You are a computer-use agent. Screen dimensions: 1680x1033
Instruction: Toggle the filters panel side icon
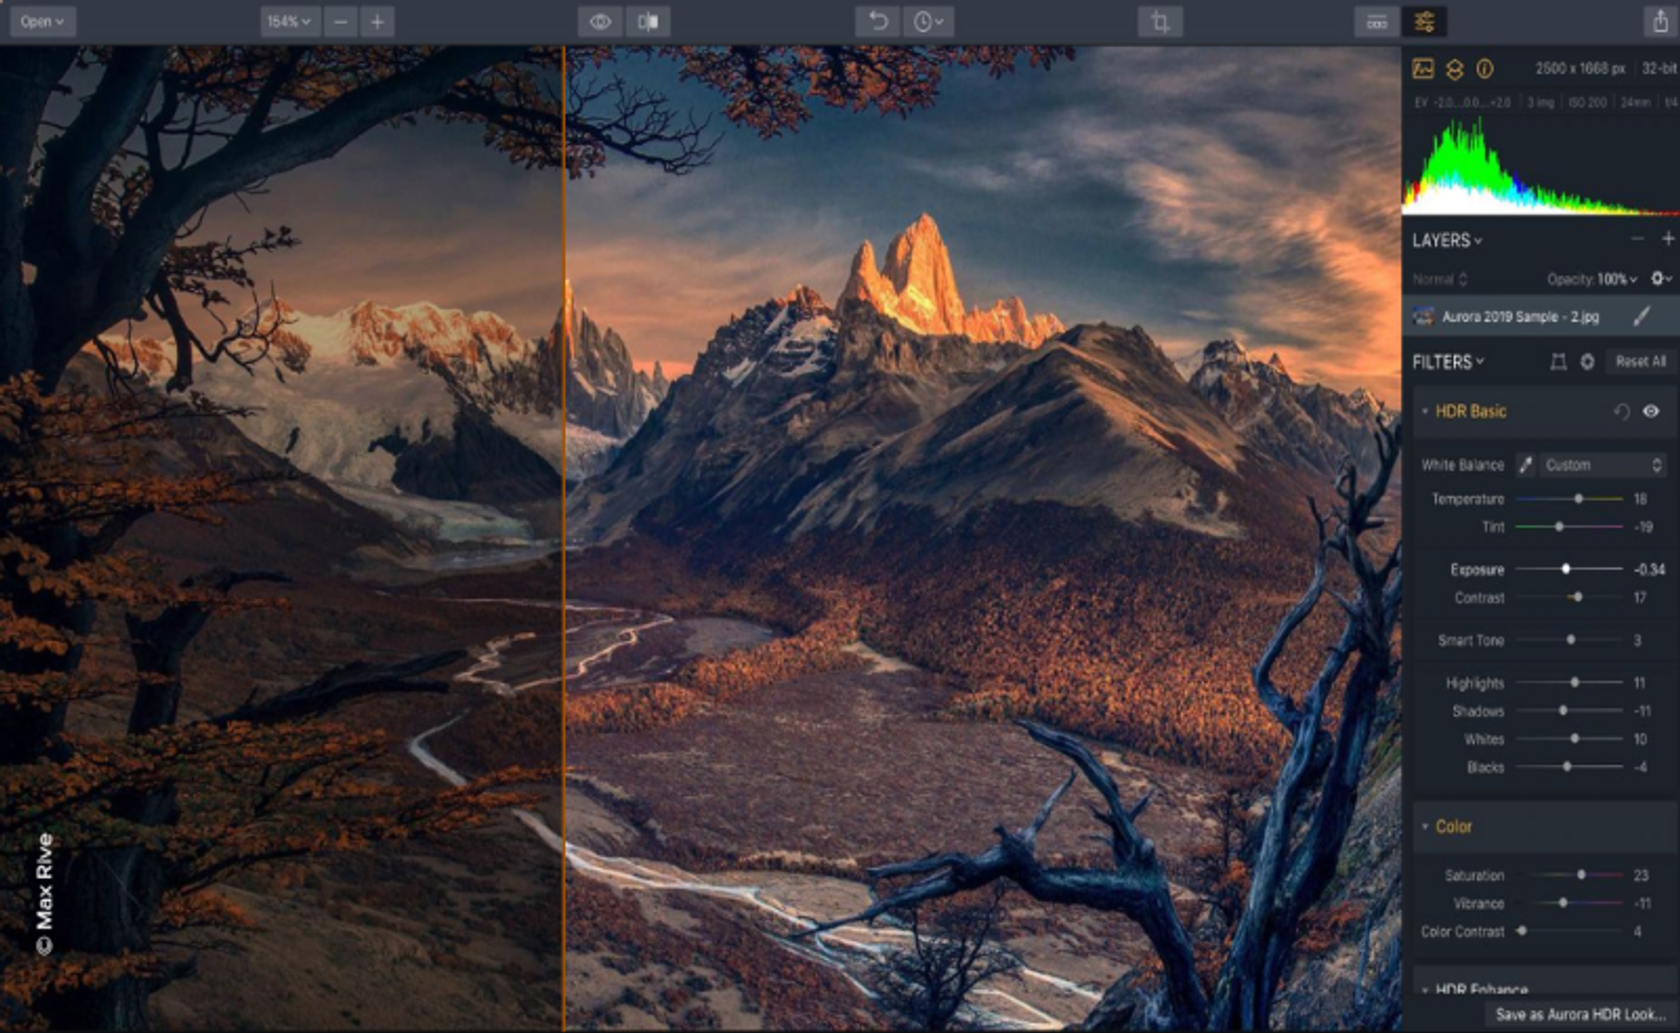point(1427,20)
